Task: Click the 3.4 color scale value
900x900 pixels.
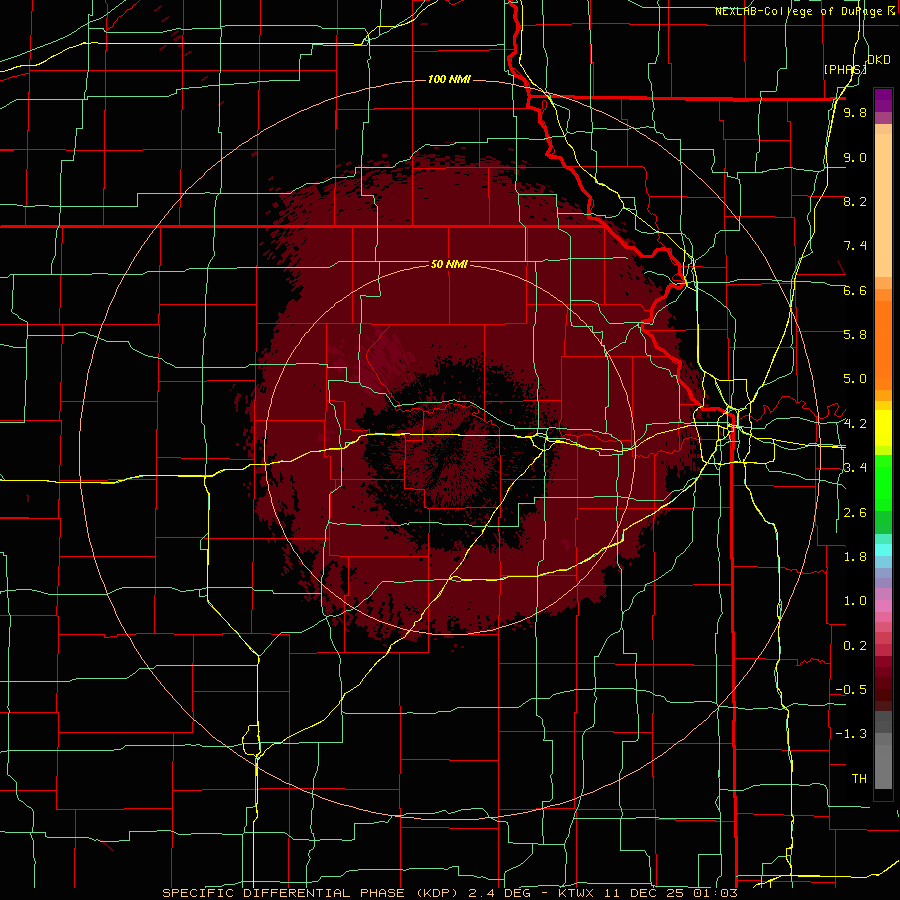Action: (855, 468)
